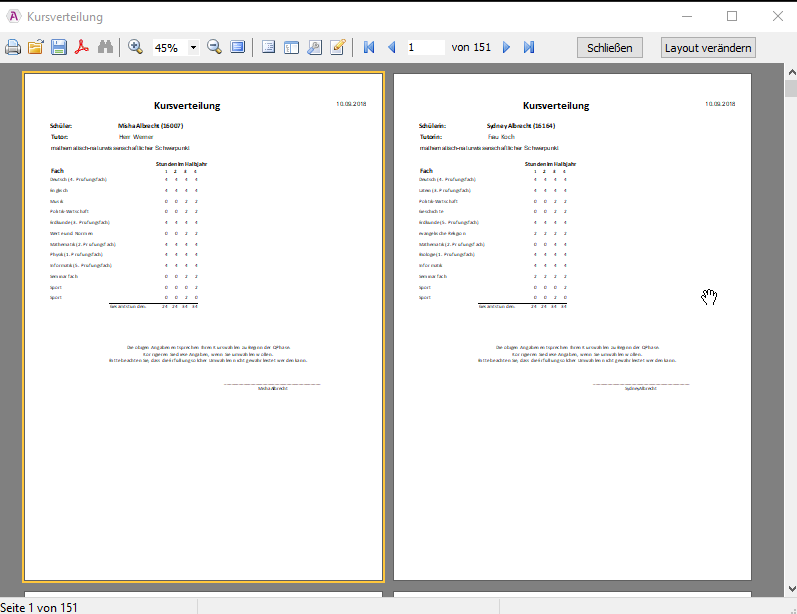Click the vertical scrollbar up arrow
The image size is (797, 614).
tap(791, 72)
